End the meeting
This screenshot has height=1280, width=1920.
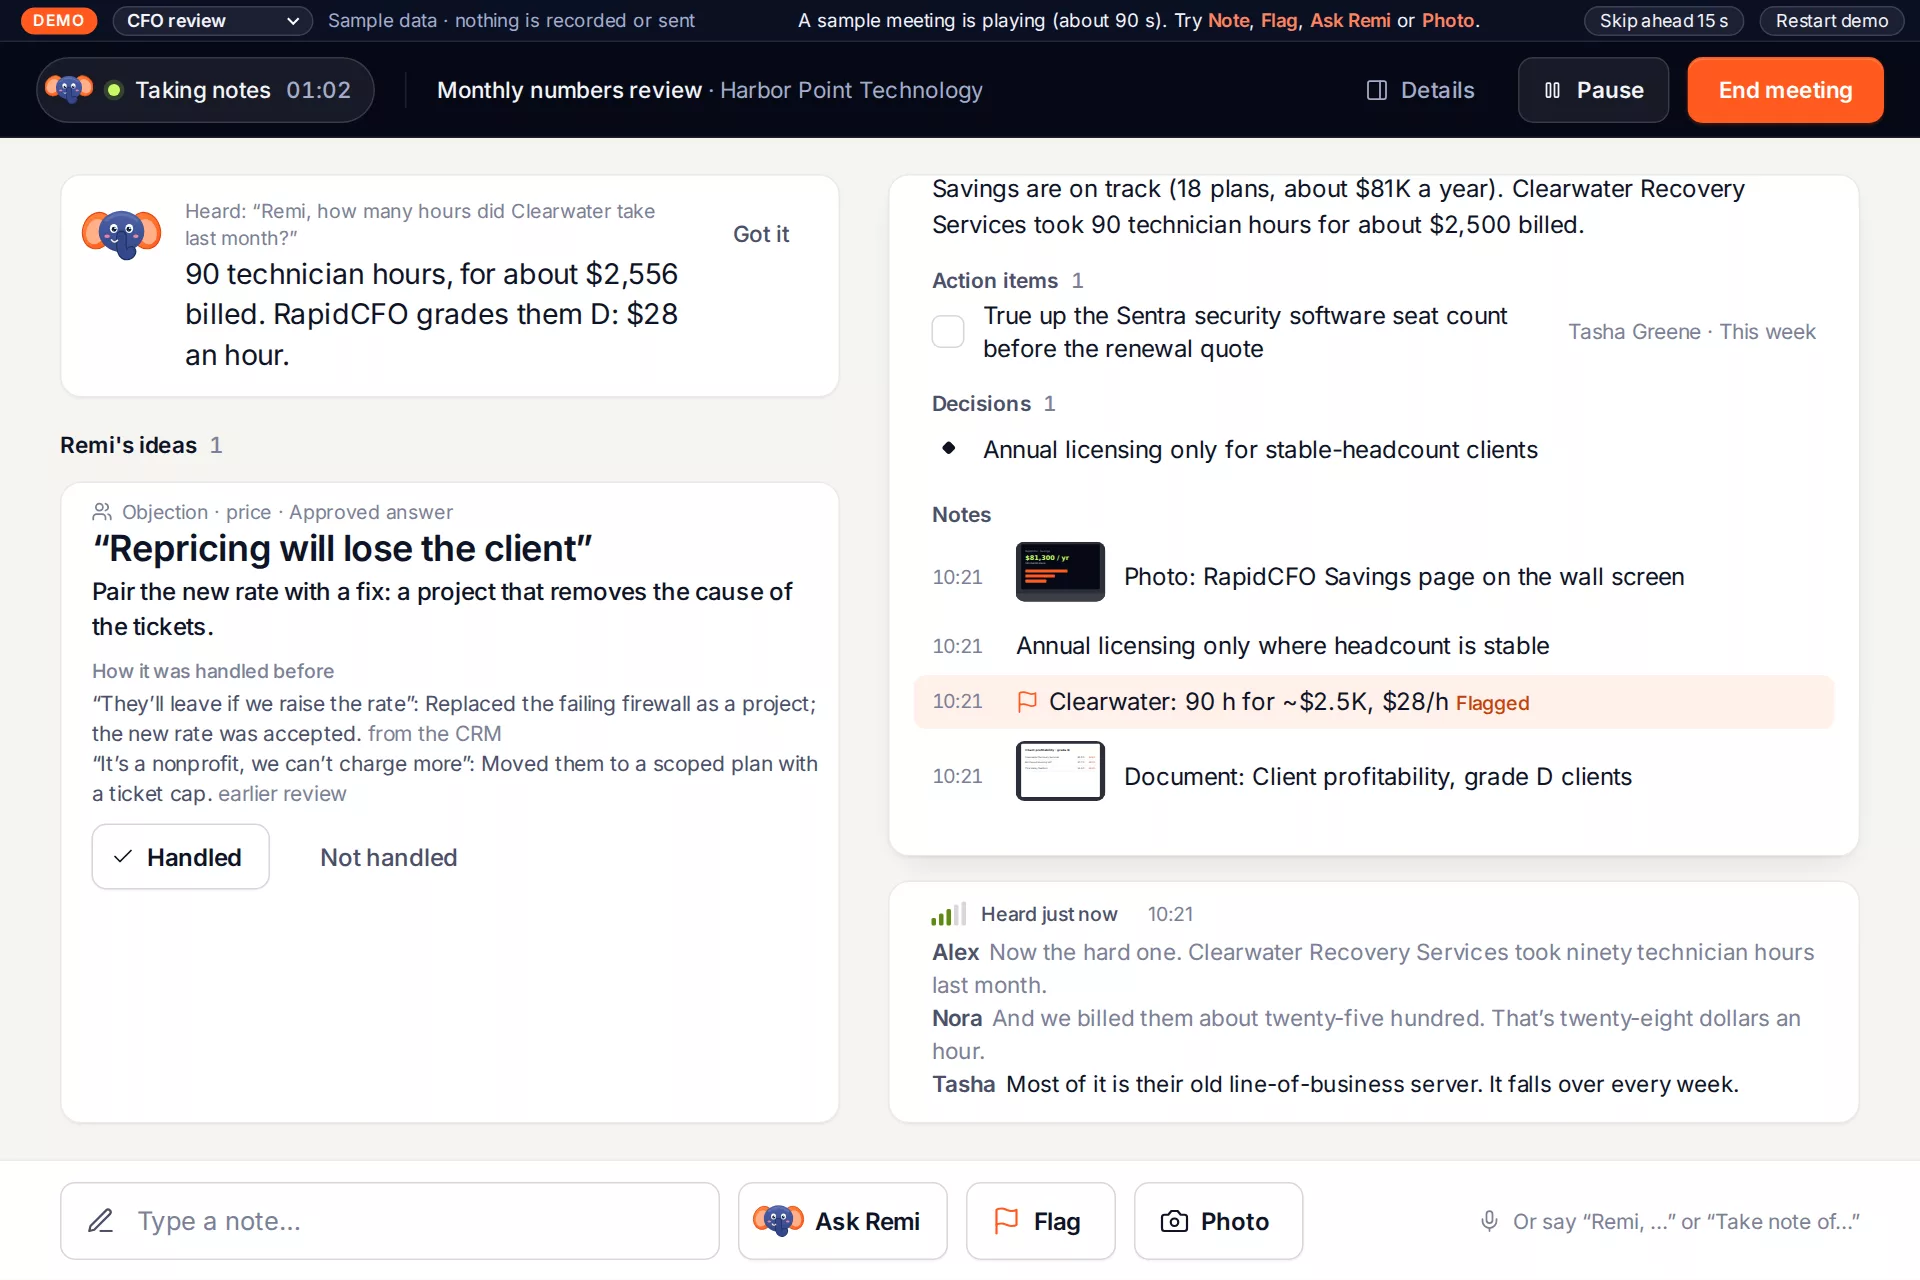click(1785, 90)
